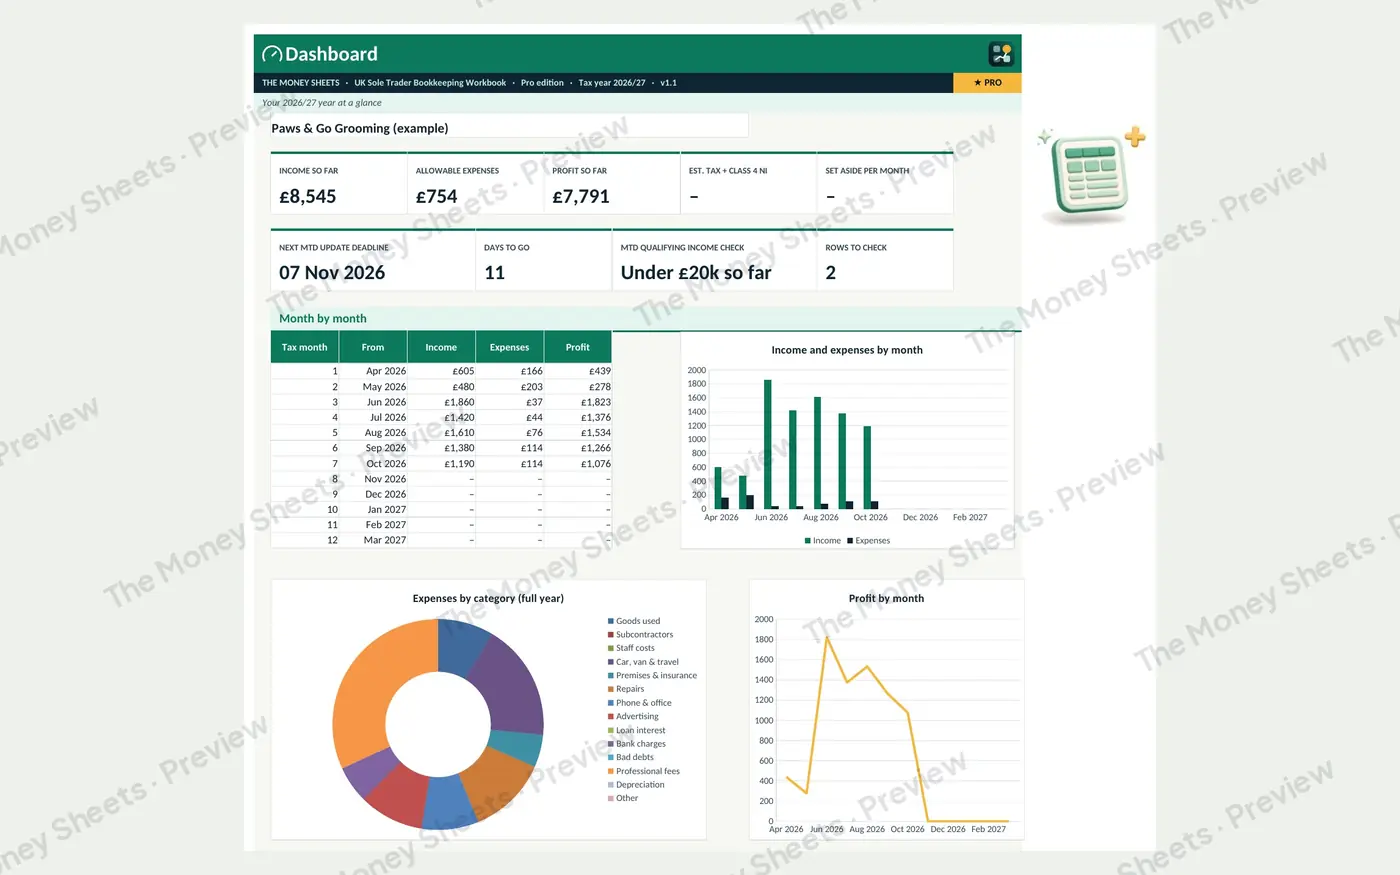The image size is (1400, 875).
Task: Click the gauge icon beside the Dashboard title
Action: point(271,54)
